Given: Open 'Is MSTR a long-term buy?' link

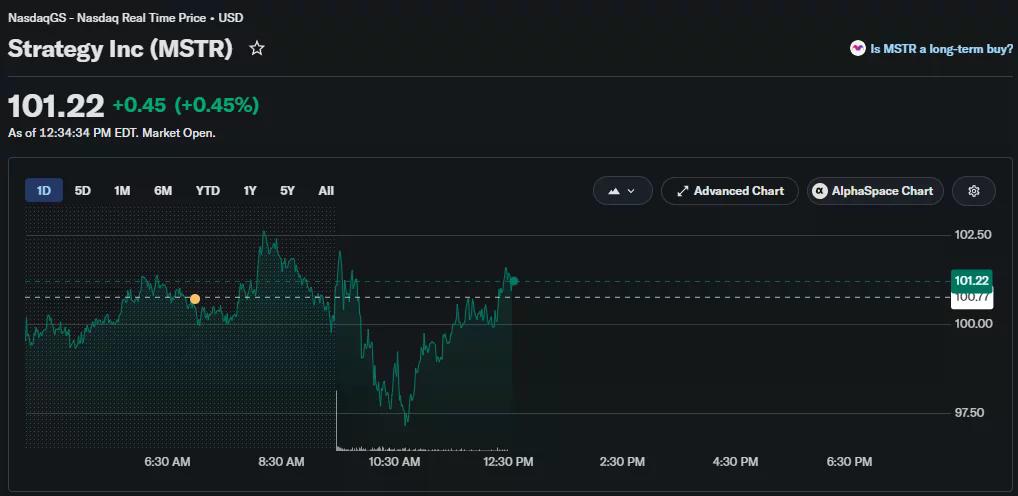Looking at the screenshot, I should tap(941, 49).
